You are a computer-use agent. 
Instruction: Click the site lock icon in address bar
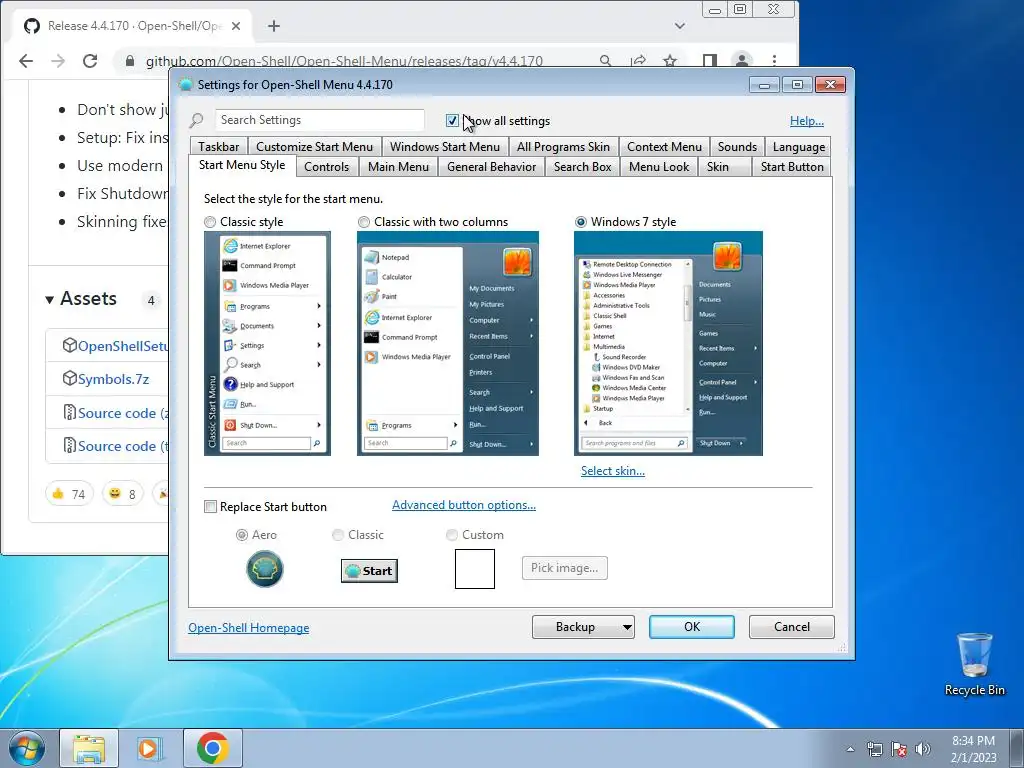(129, 61)
